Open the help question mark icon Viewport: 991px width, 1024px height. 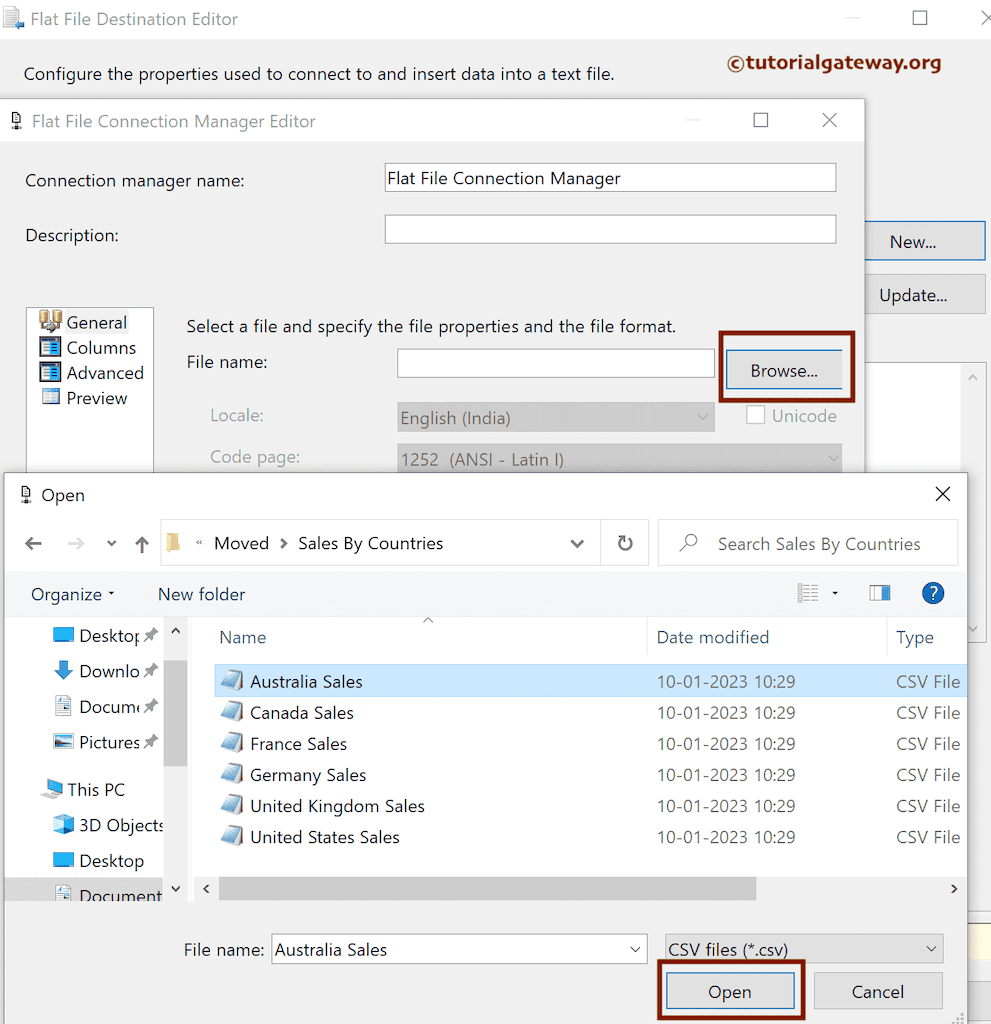pyautogui.click(x=932, y=593)
